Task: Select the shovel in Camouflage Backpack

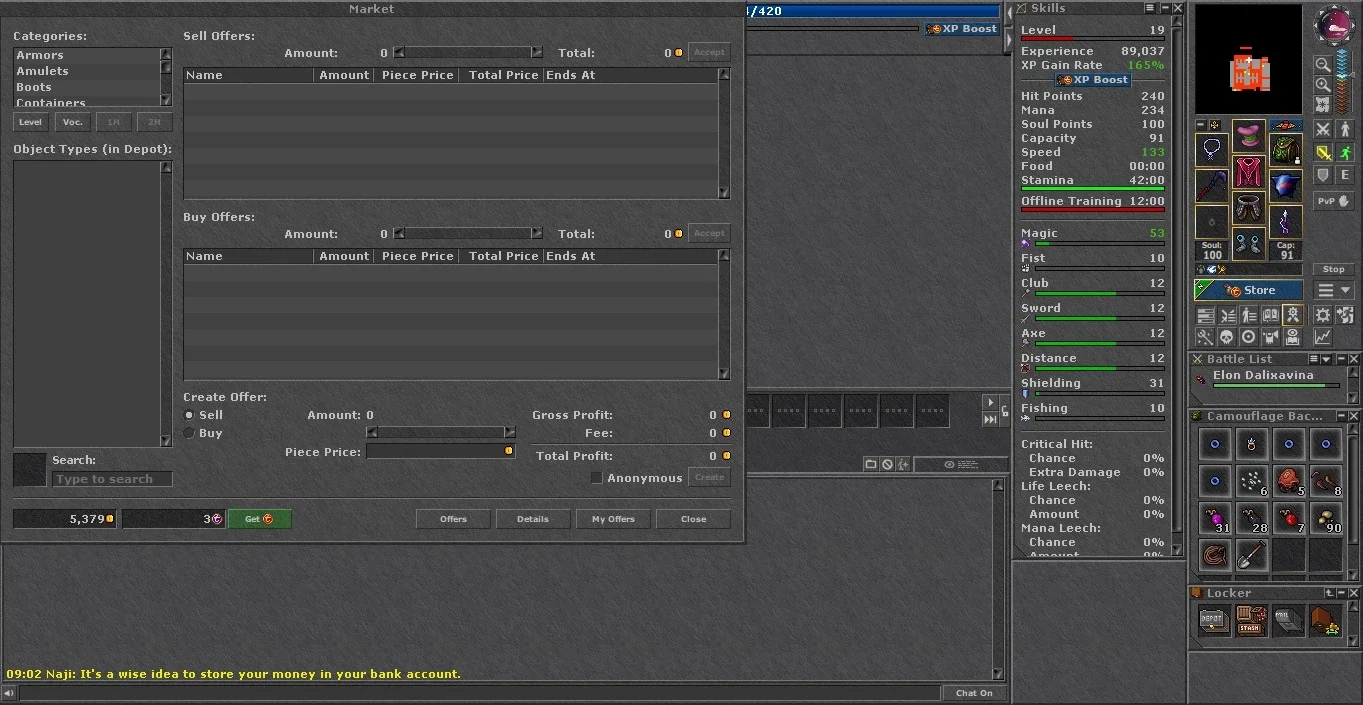Action: [x=1251, y=555]
